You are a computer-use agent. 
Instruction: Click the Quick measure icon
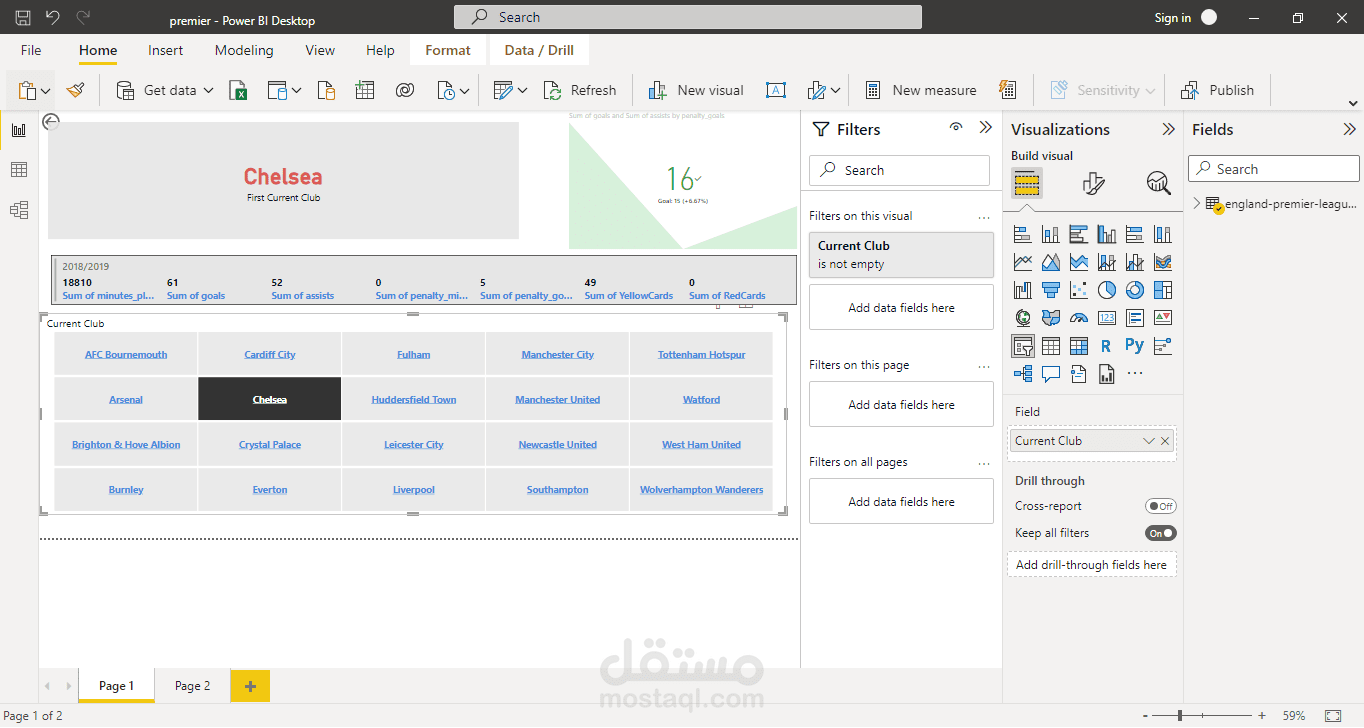(1007, 90)
